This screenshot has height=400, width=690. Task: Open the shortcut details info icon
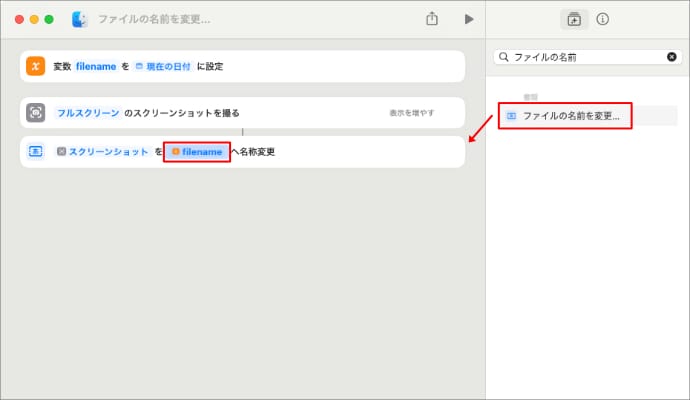[603, 19]
